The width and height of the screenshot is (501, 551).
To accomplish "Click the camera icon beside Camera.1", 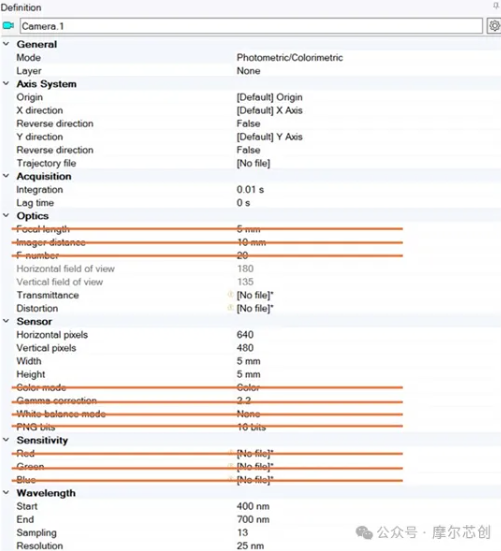I will (8, 26).
